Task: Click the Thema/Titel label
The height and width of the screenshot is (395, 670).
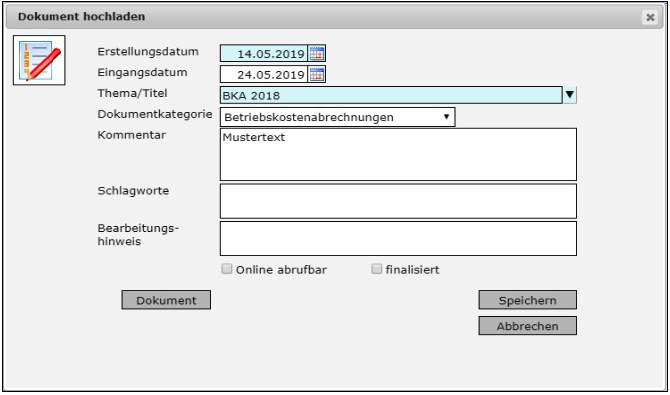Action: 132,93
